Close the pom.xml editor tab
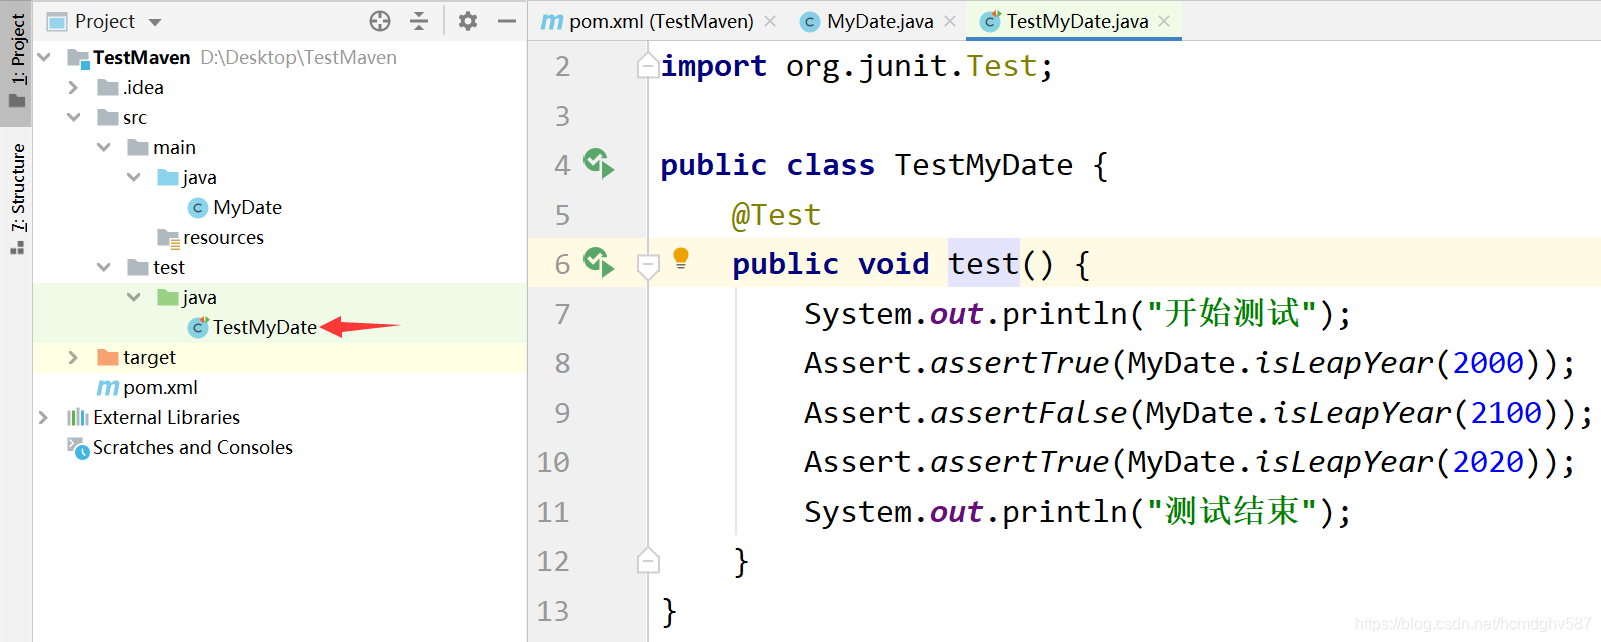1601x642 pixels. point(770,21)
